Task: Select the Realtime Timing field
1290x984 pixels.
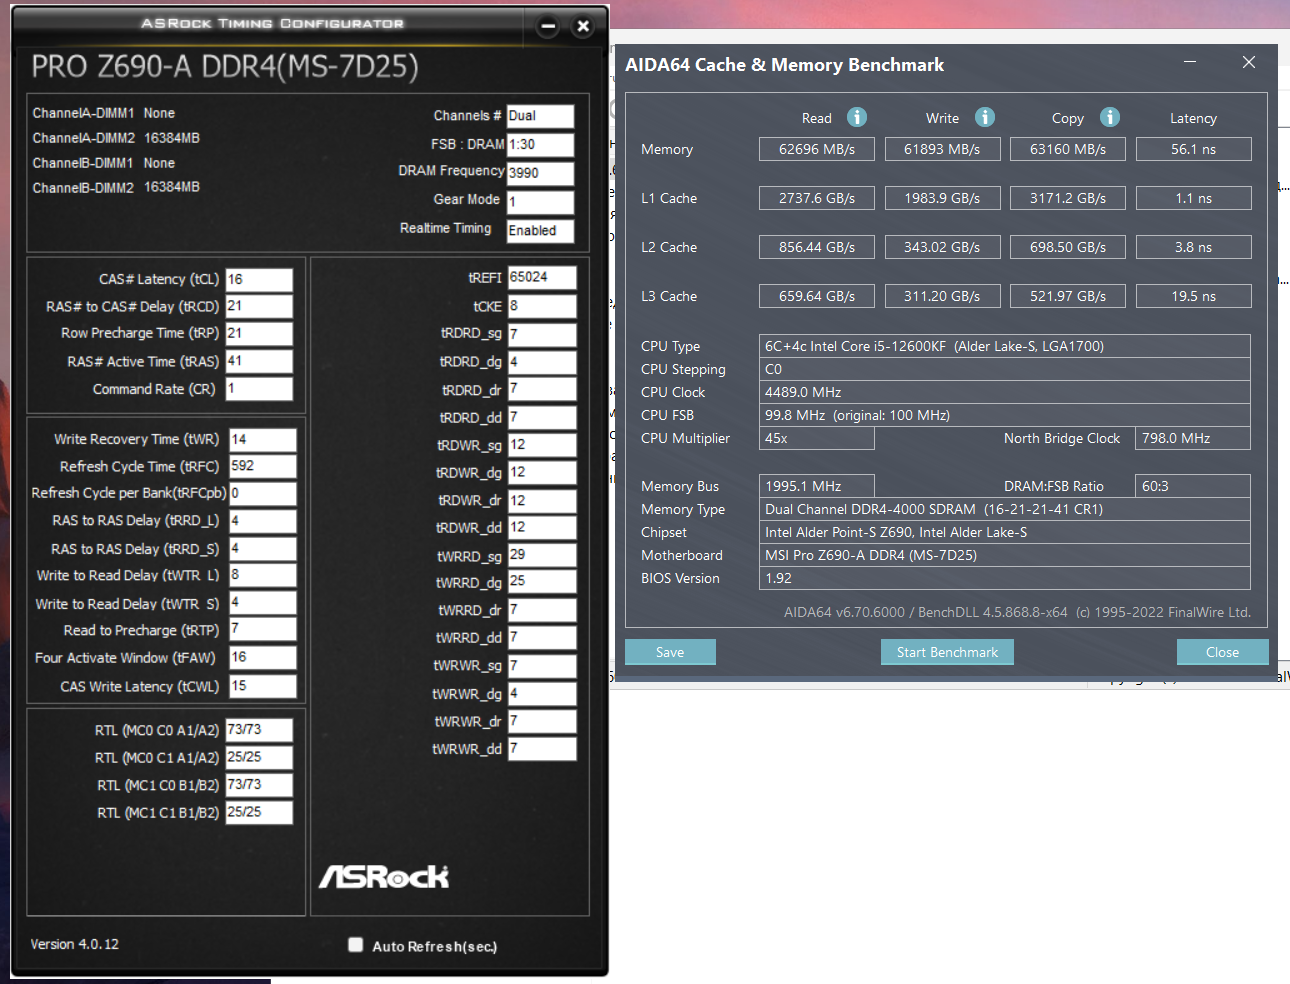Action: pyautogui.click(x=540, y=231)
